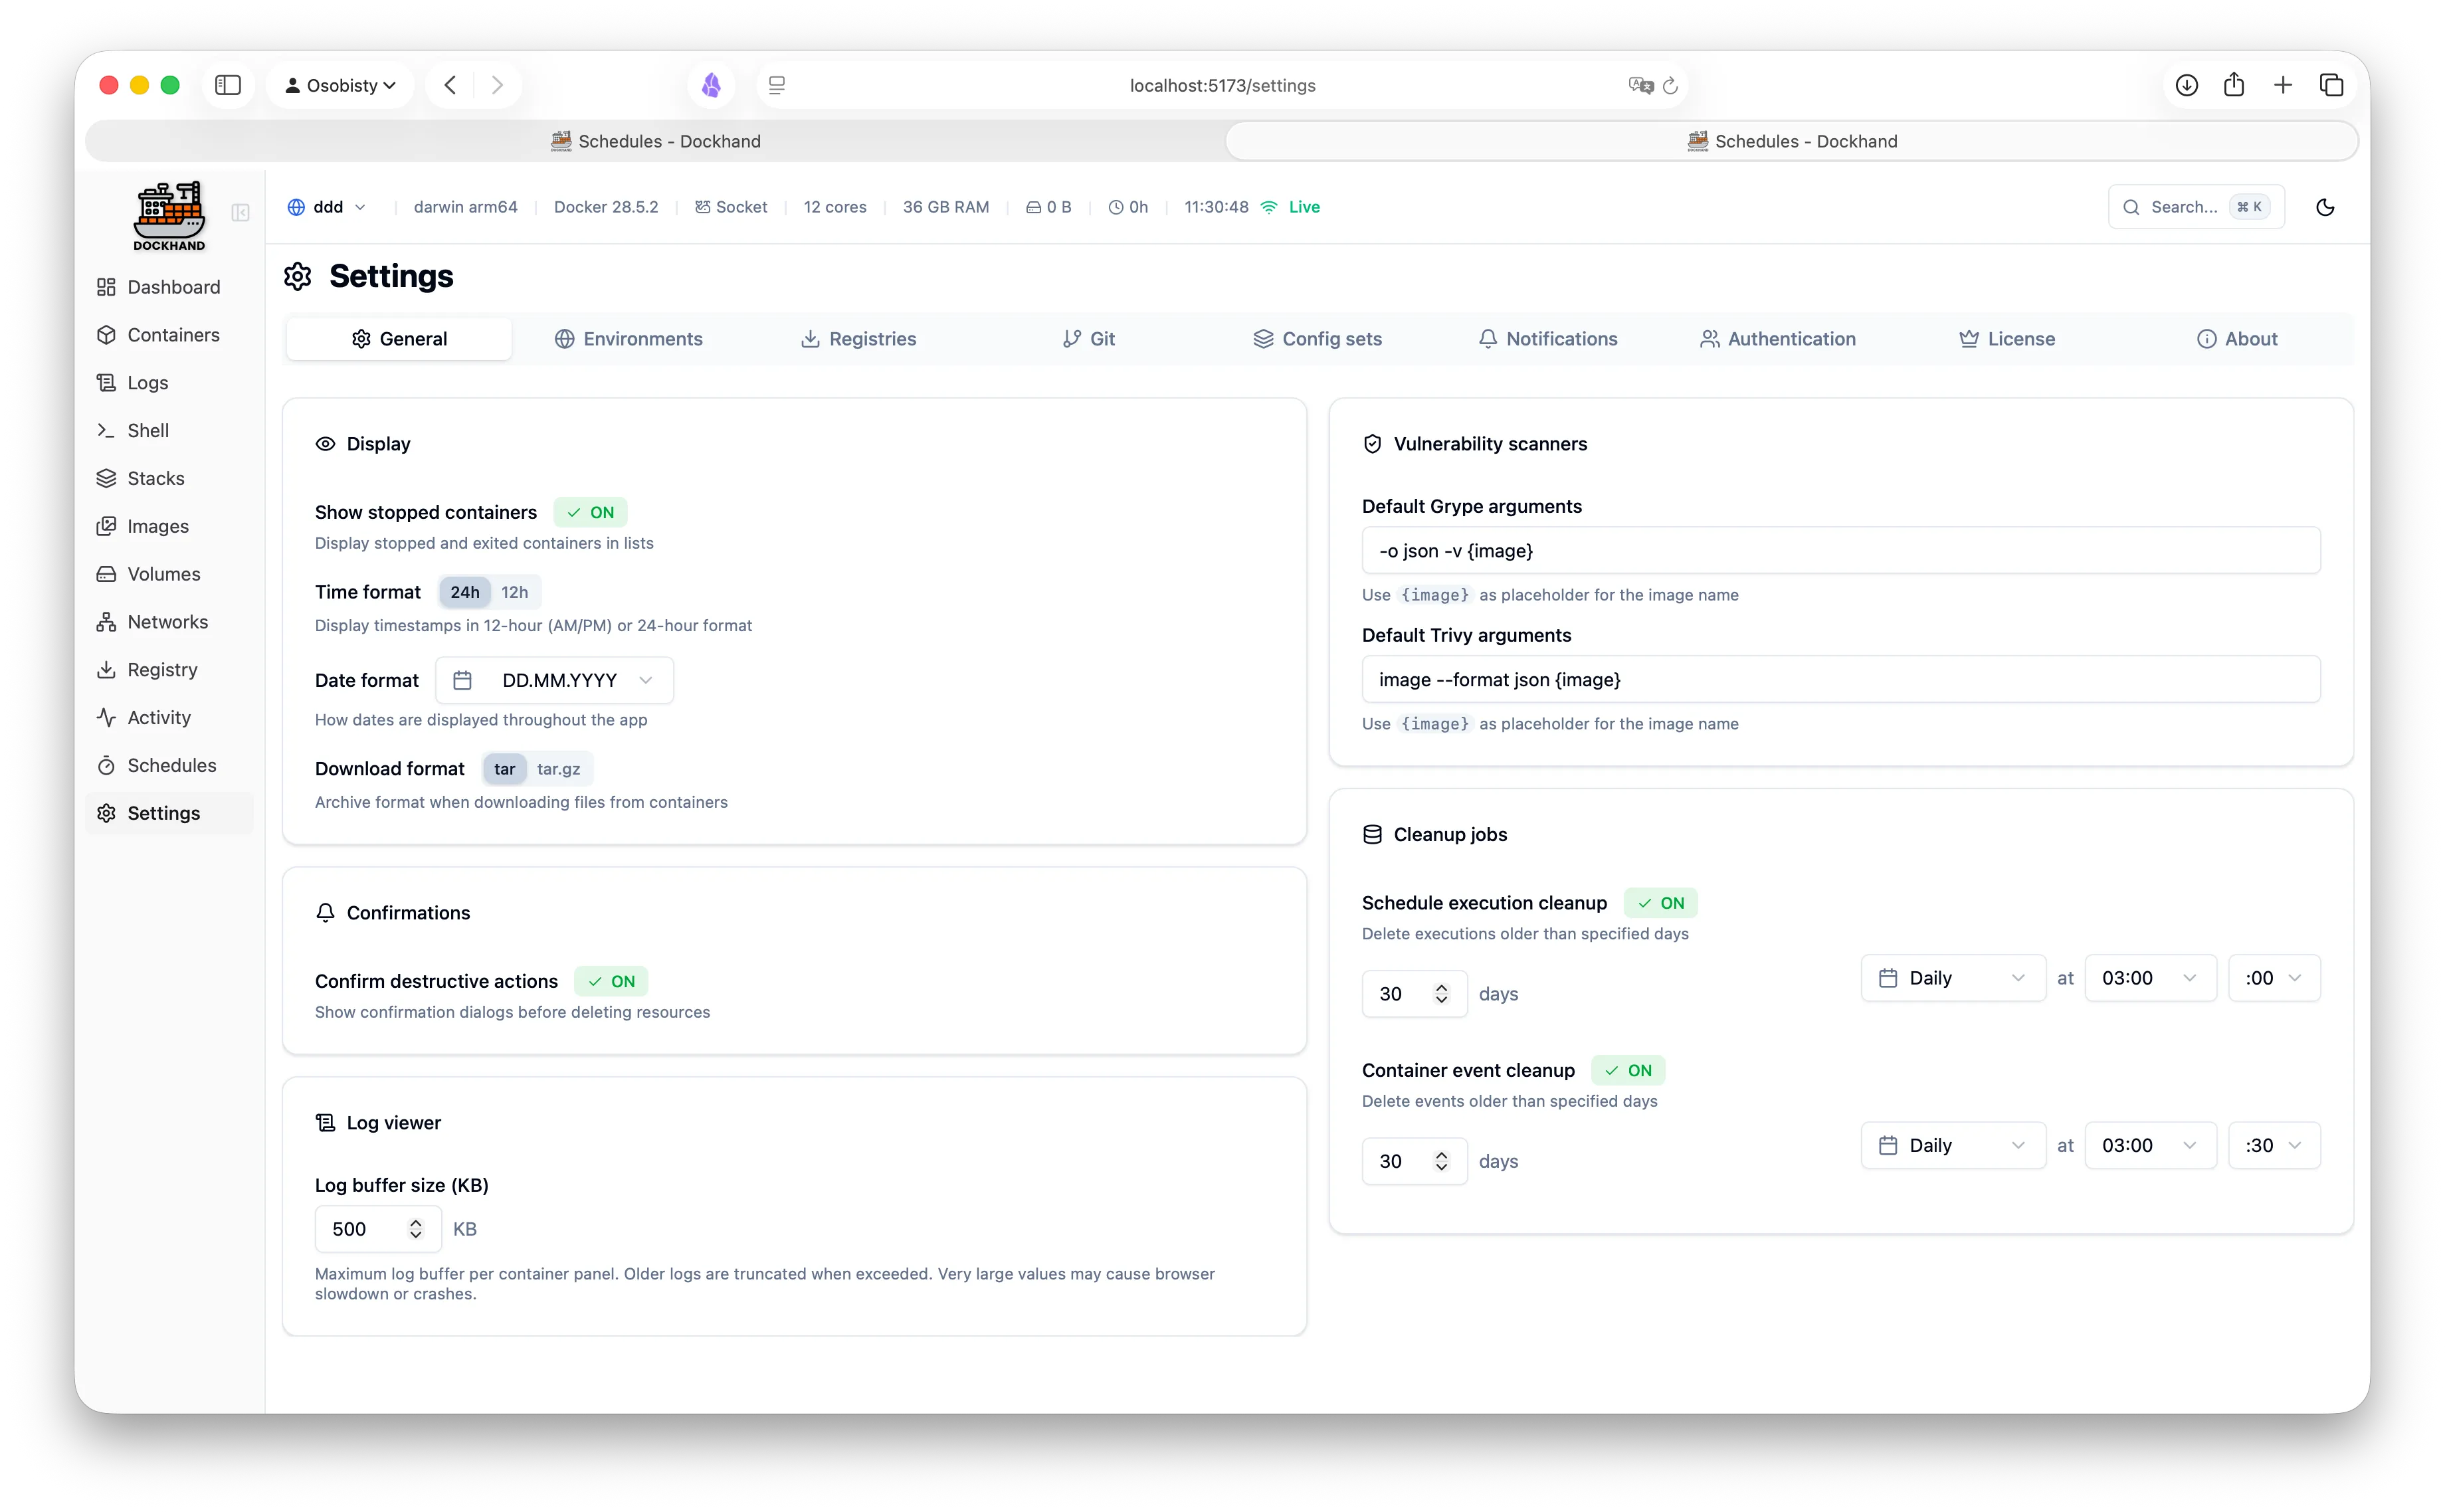Click the Default Grype arguments field
The height and width of the screenshot is (1512, 2445).
coord(1840,551)
